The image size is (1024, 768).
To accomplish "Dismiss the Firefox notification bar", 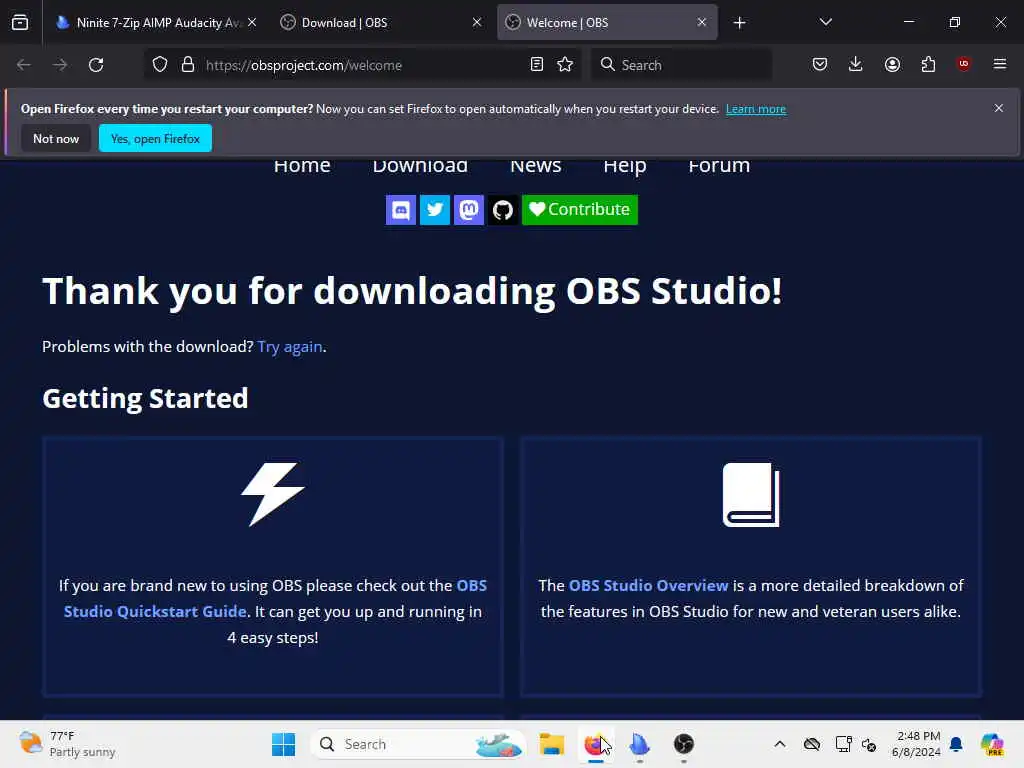I will pyautogui.click(x=999, y=108).
